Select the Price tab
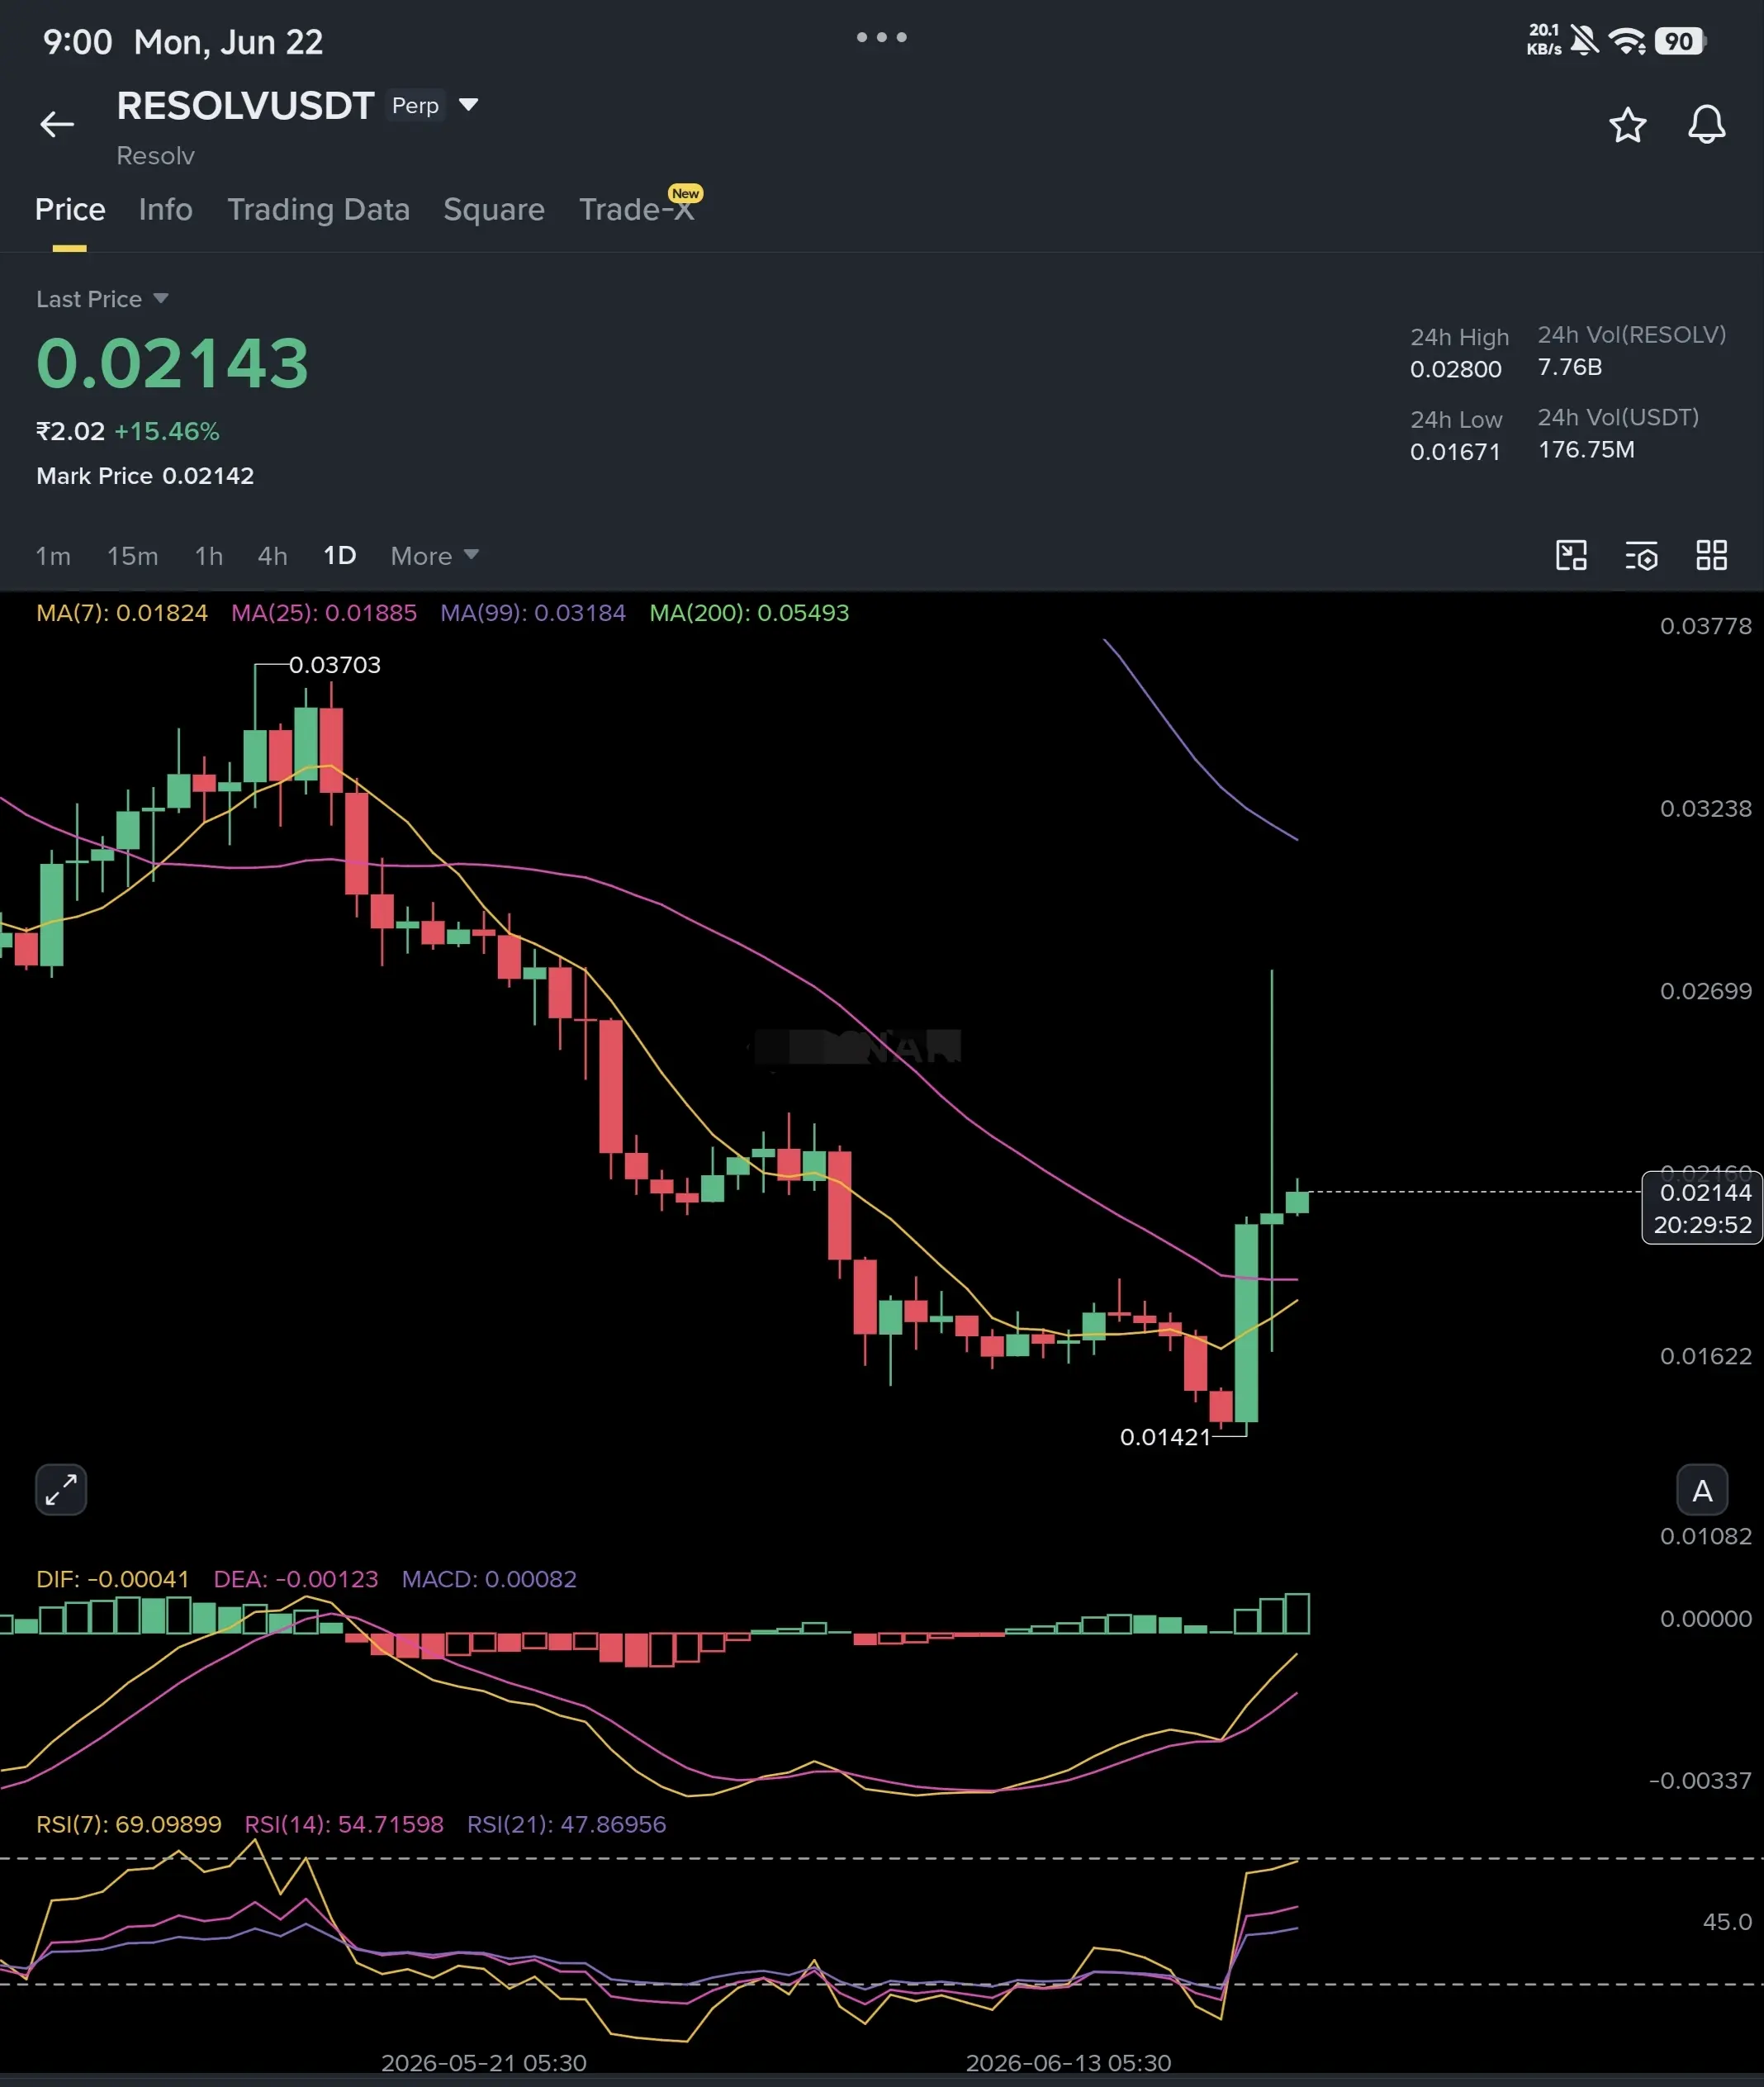 tap(70, 209)
